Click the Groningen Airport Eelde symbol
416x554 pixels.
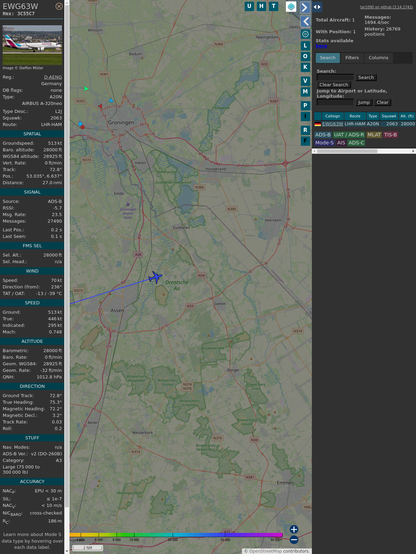(128, 204)
